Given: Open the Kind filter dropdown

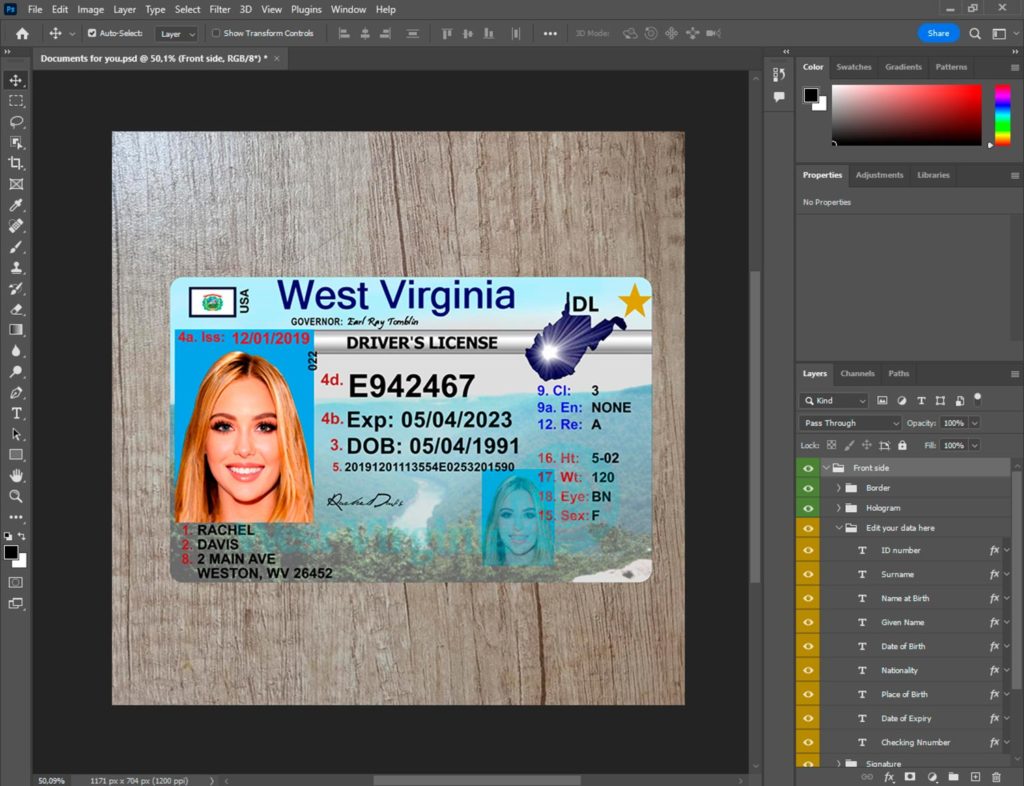Looking at the screenshot, I should (x=833, y=400).
